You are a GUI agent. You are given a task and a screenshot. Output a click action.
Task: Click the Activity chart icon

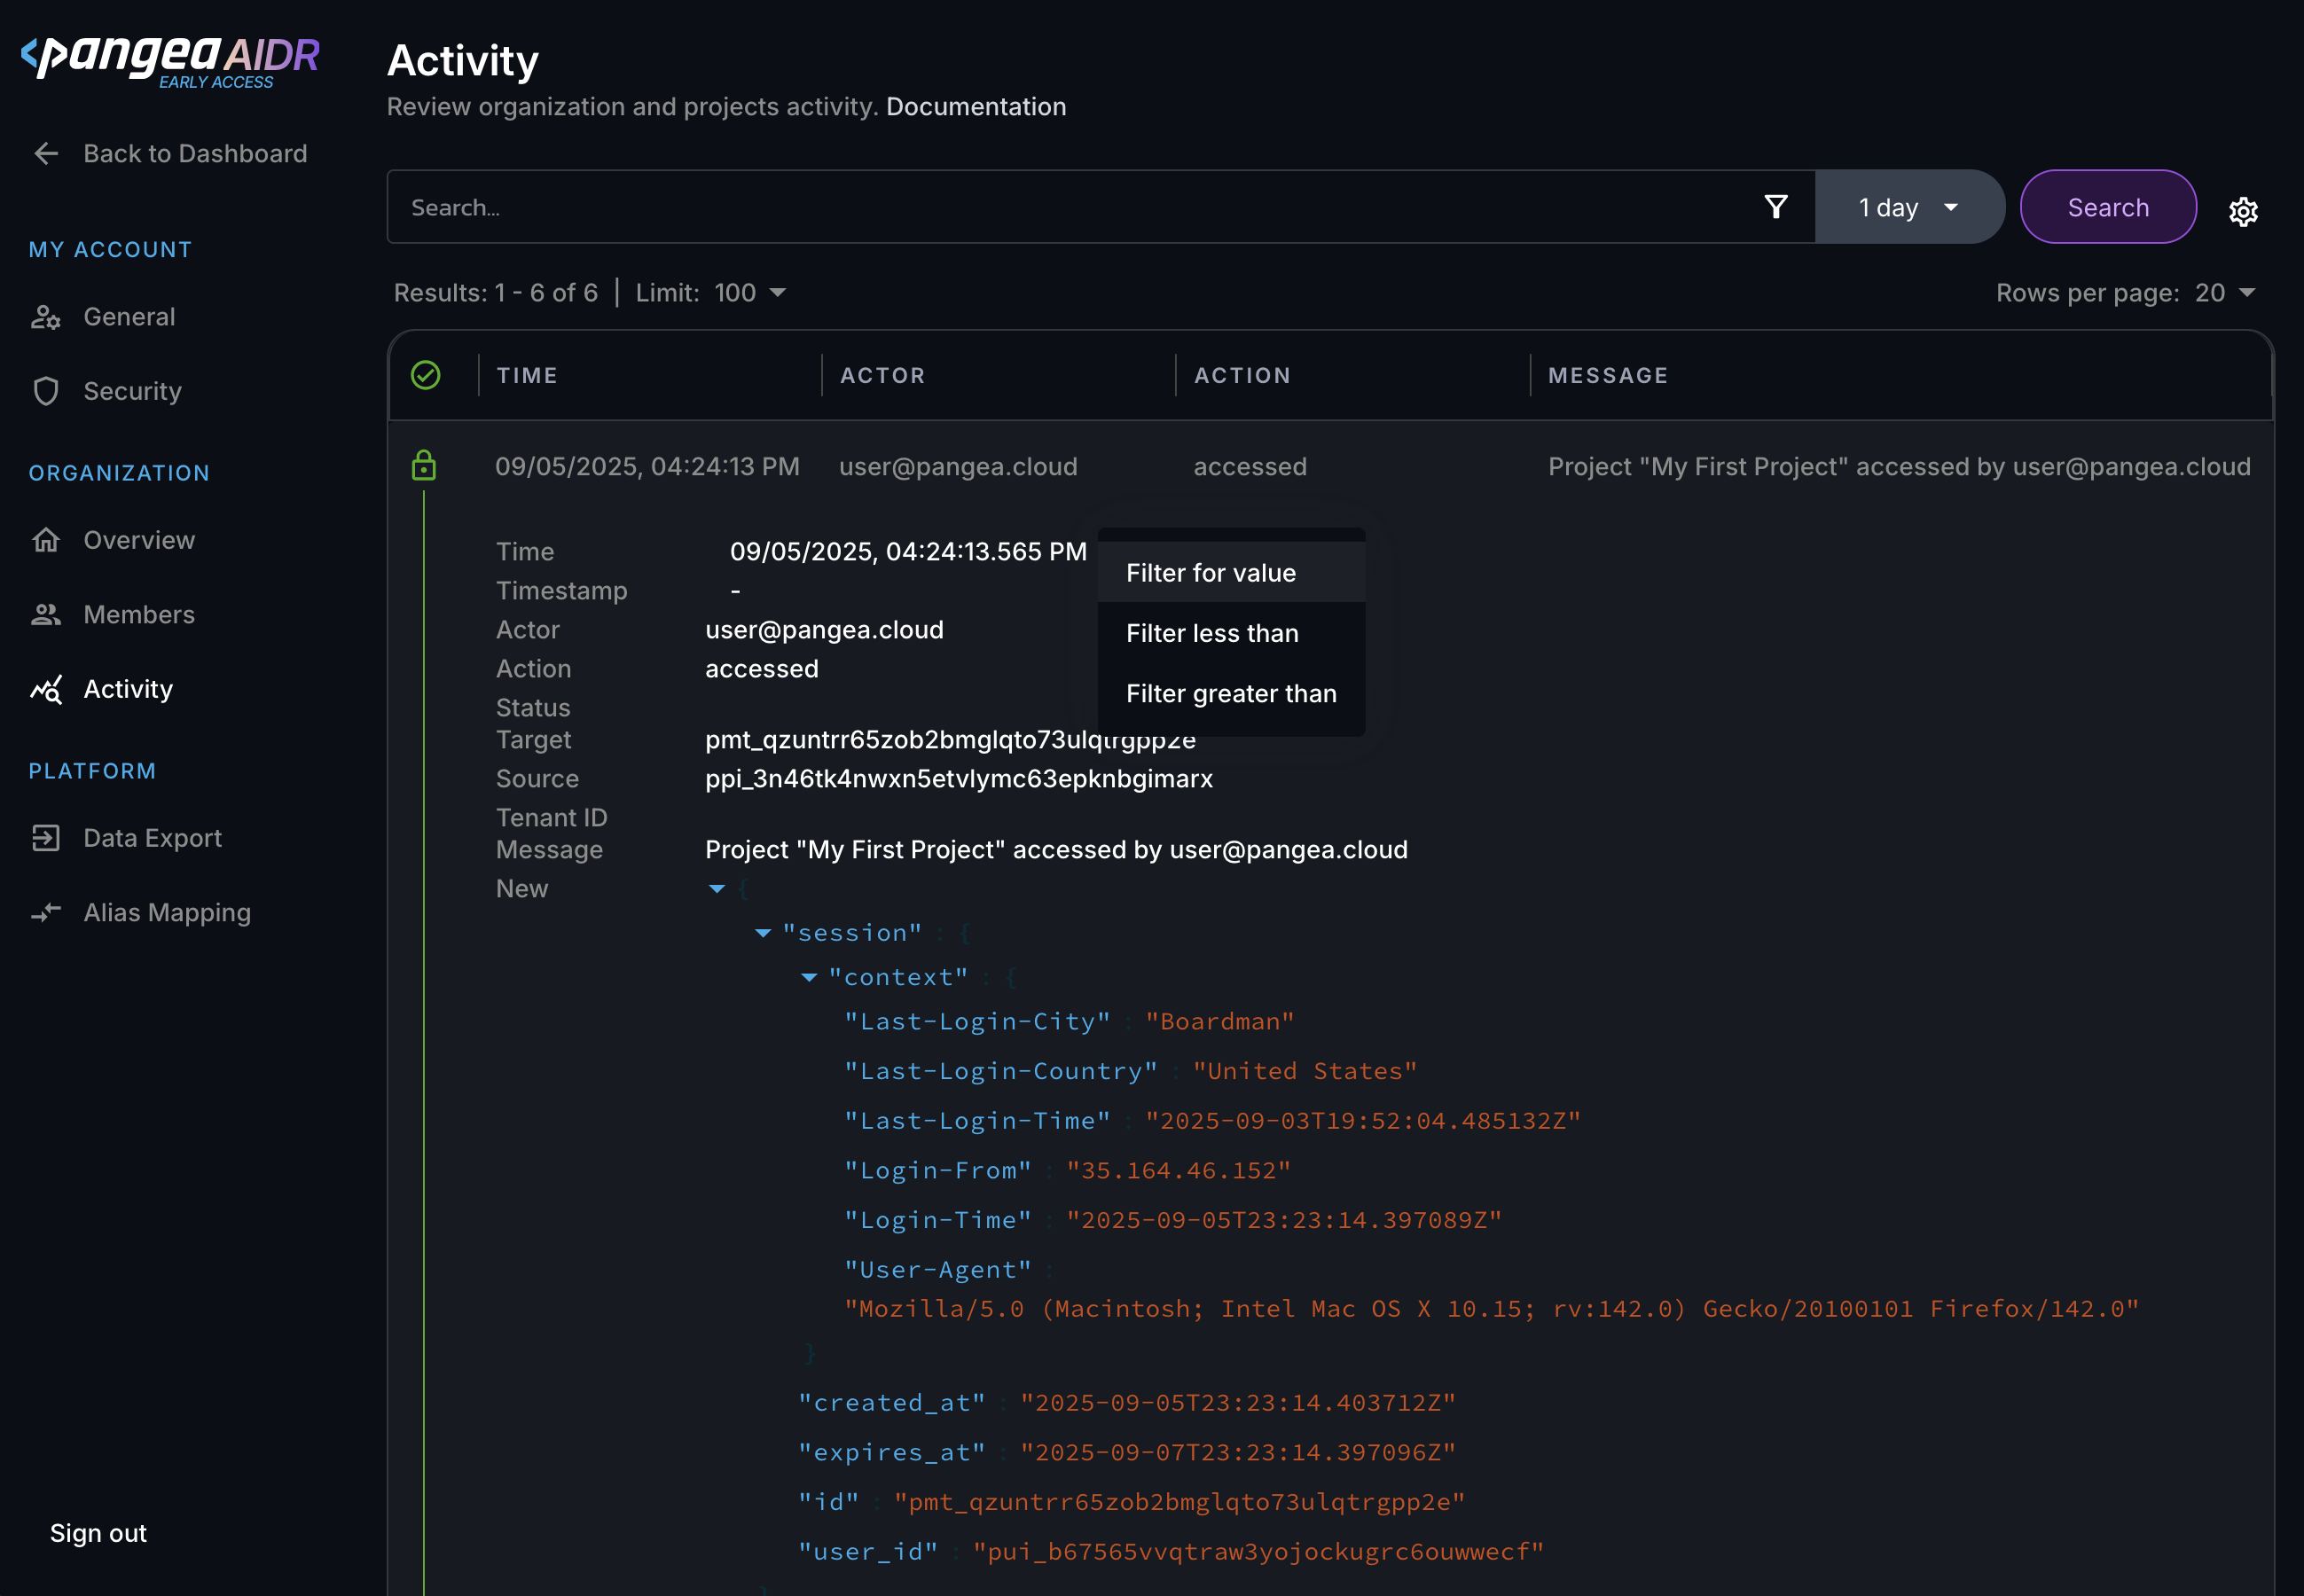(46, 689)
